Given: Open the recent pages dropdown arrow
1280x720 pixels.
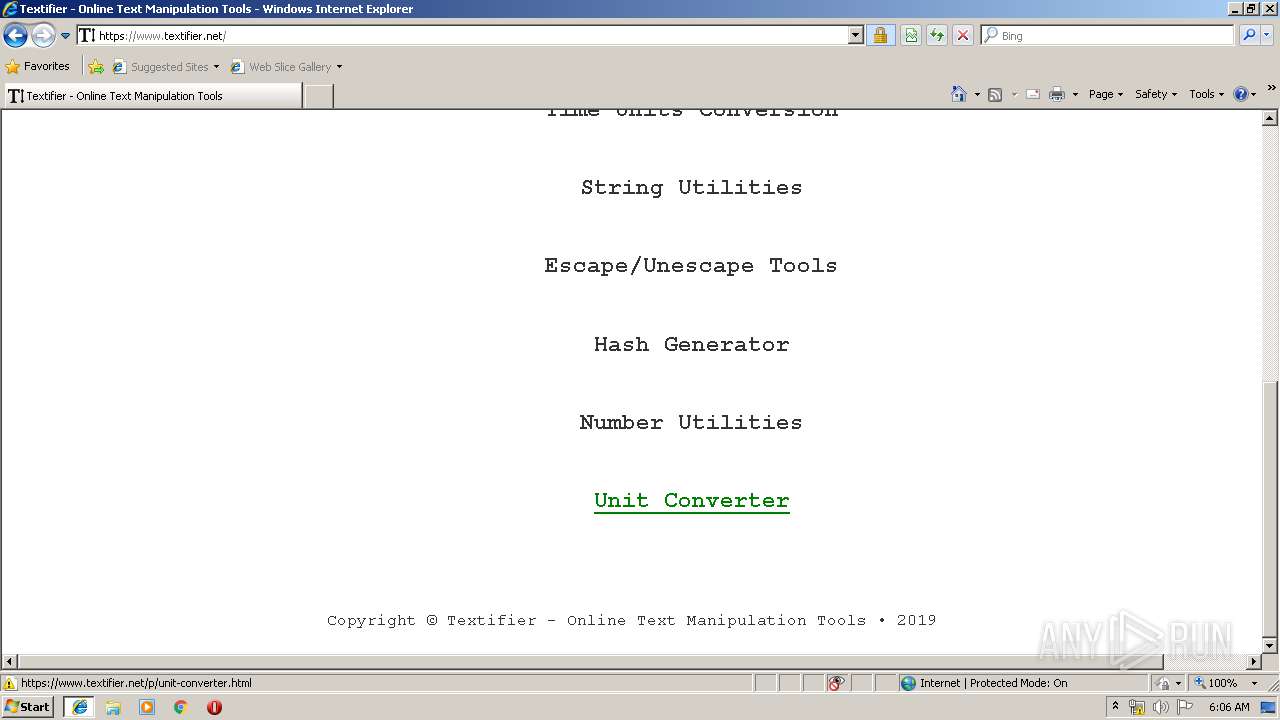Looking at the screenshot, I should [x=66, y=36].
